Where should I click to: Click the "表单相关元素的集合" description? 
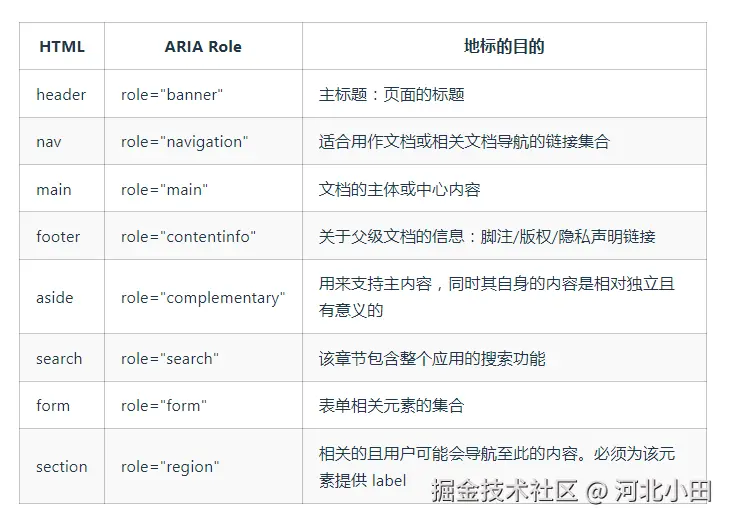[x=391, y=406]
